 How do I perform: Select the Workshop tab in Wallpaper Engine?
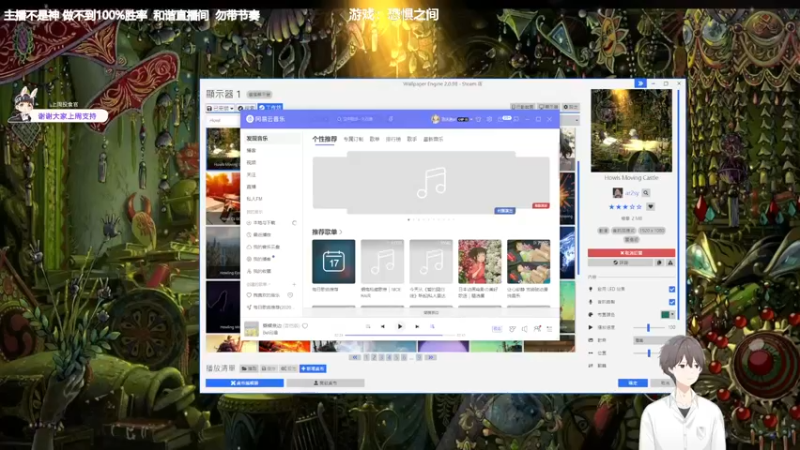pos(270,108)
